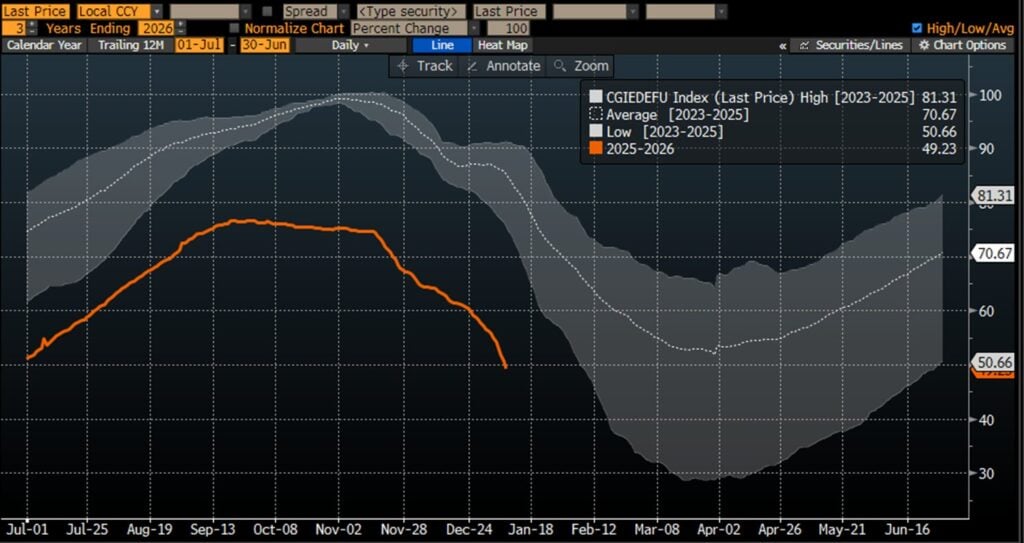Click orange 2025-2026 legend swatch
The image size is (1024, 543).
click(x=594, y=151)
